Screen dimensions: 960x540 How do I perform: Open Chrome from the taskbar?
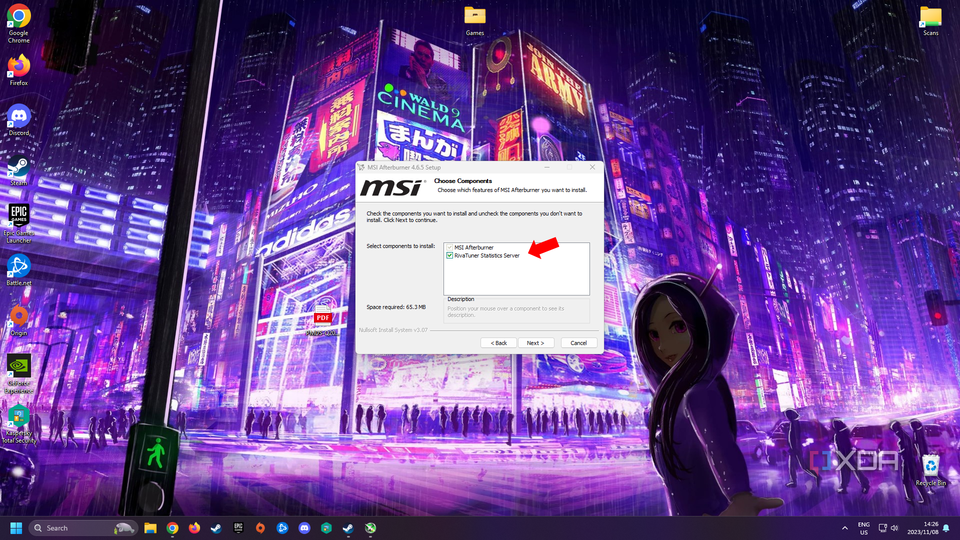pos(172,528)
